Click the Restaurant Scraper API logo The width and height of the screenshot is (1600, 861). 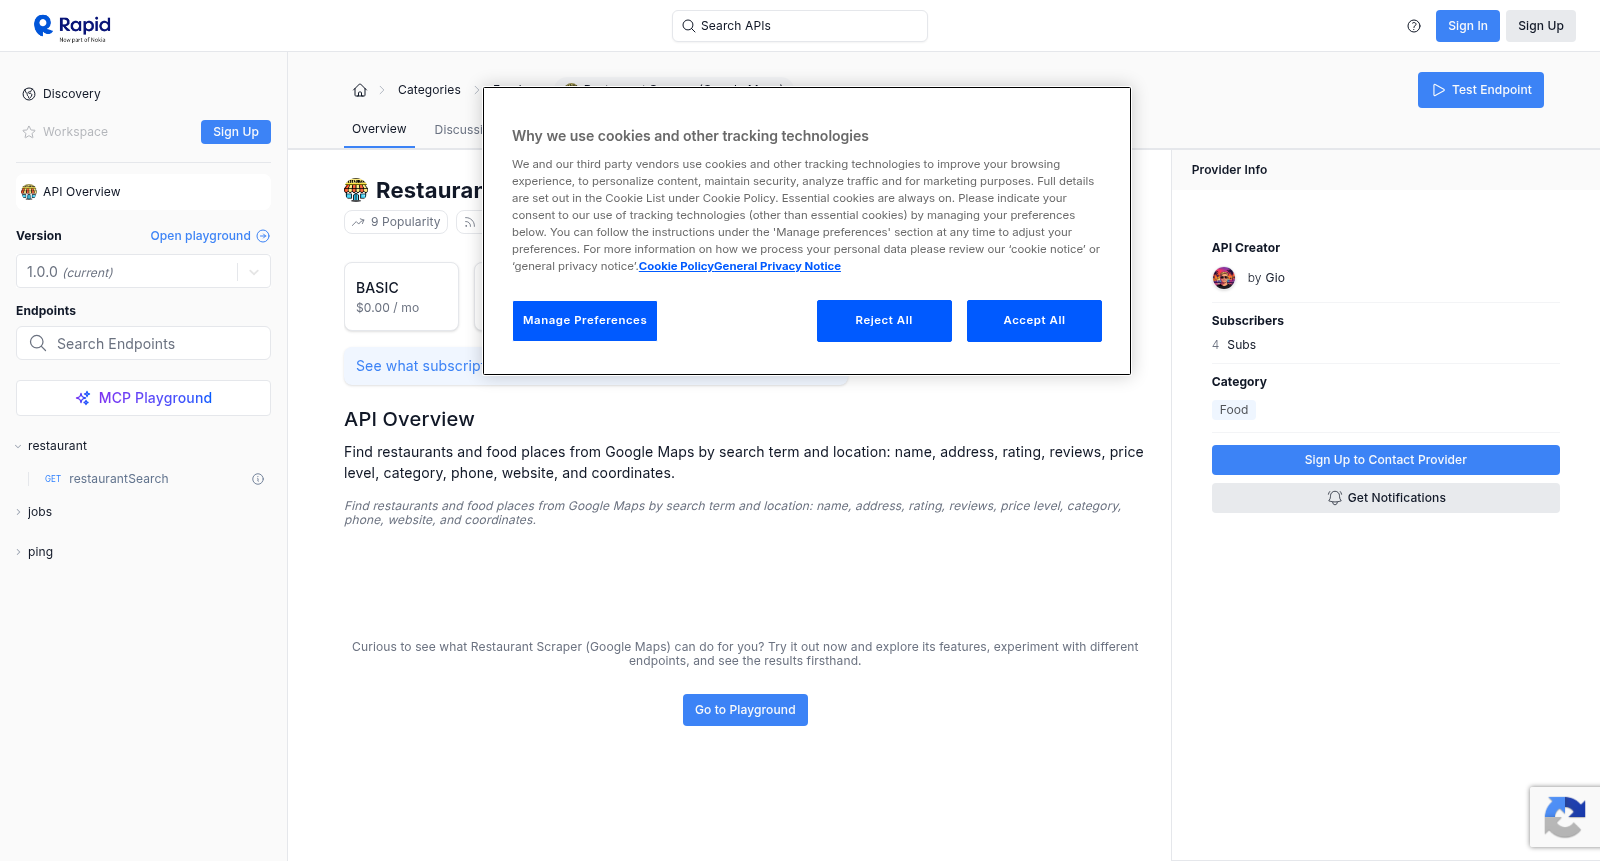(356, 190)
